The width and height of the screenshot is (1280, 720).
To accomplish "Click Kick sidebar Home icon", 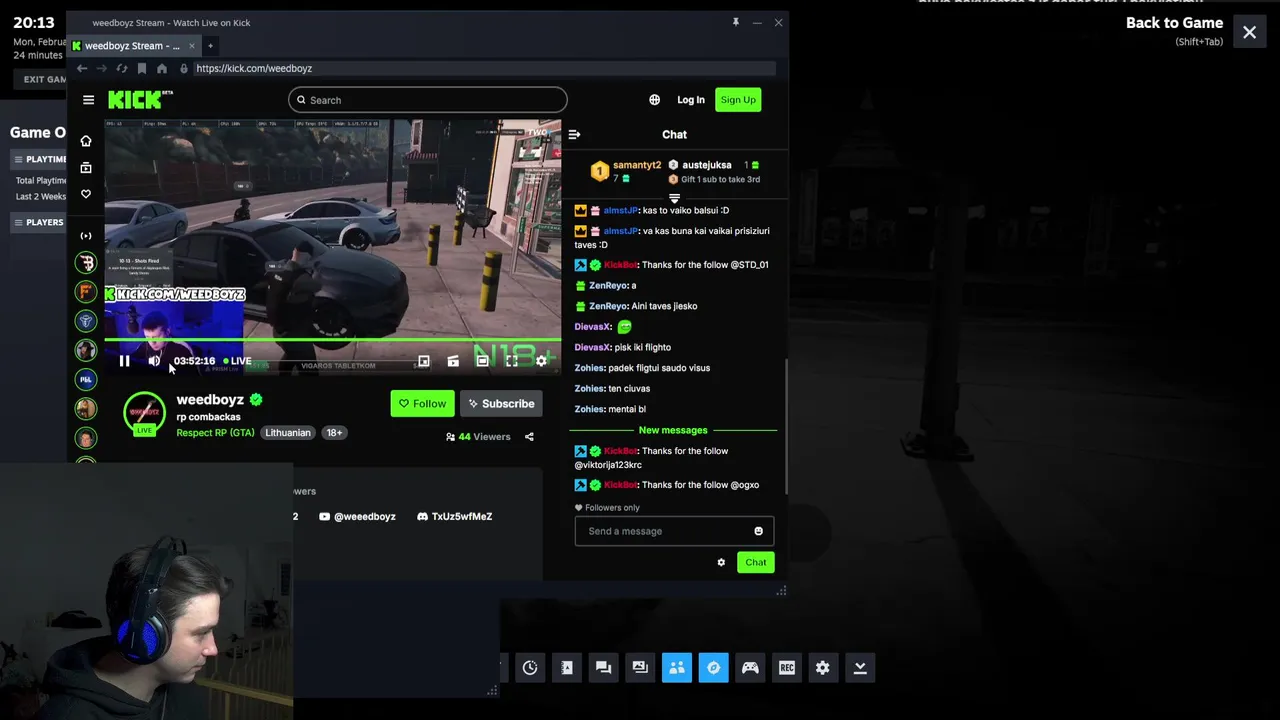I will [x=86, y=141].
